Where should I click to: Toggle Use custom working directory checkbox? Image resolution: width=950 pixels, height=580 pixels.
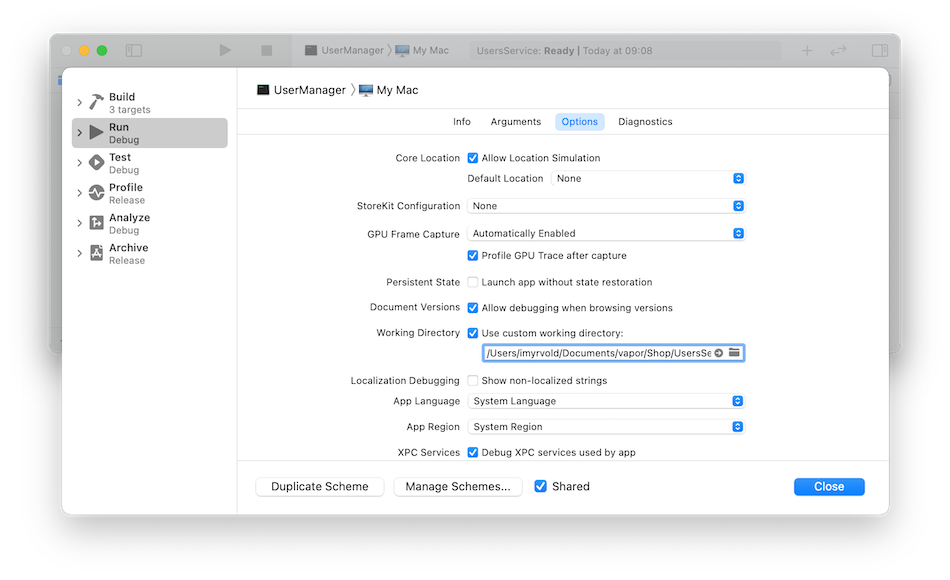click(x=473, y=333)
